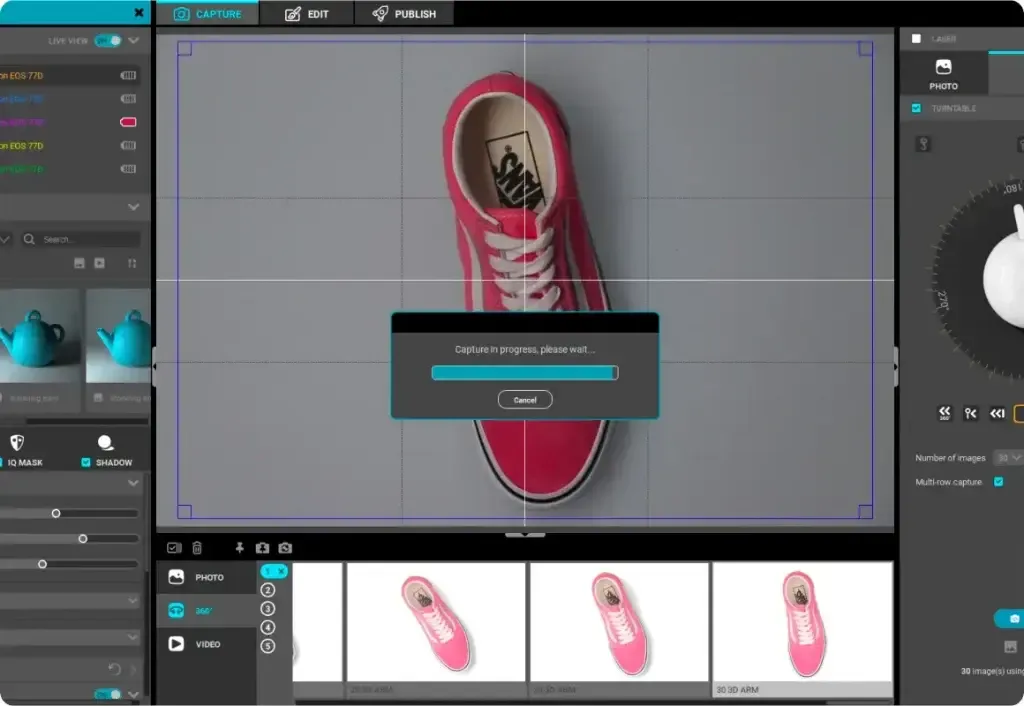Click the trash delete icon above thumbnails
This screenshot has height=706, width=1024.
197,548
